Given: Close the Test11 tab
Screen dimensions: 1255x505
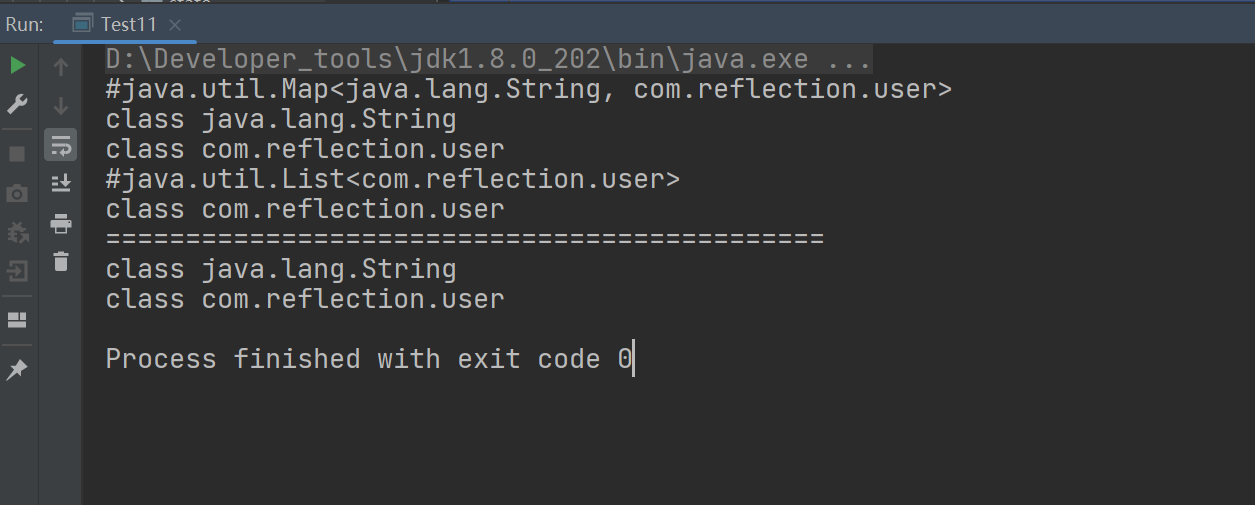Looking at the screenshot, I should point(176,24).
